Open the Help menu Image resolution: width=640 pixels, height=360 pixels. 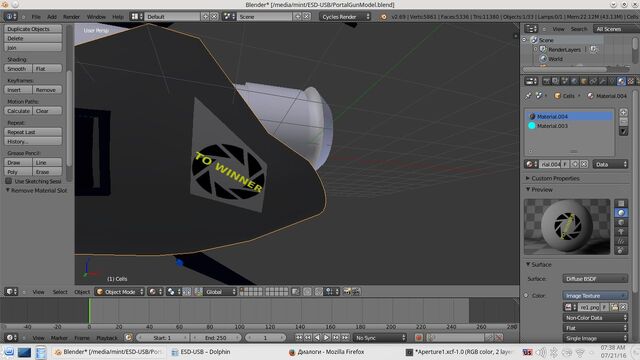[x=118, y=17]
